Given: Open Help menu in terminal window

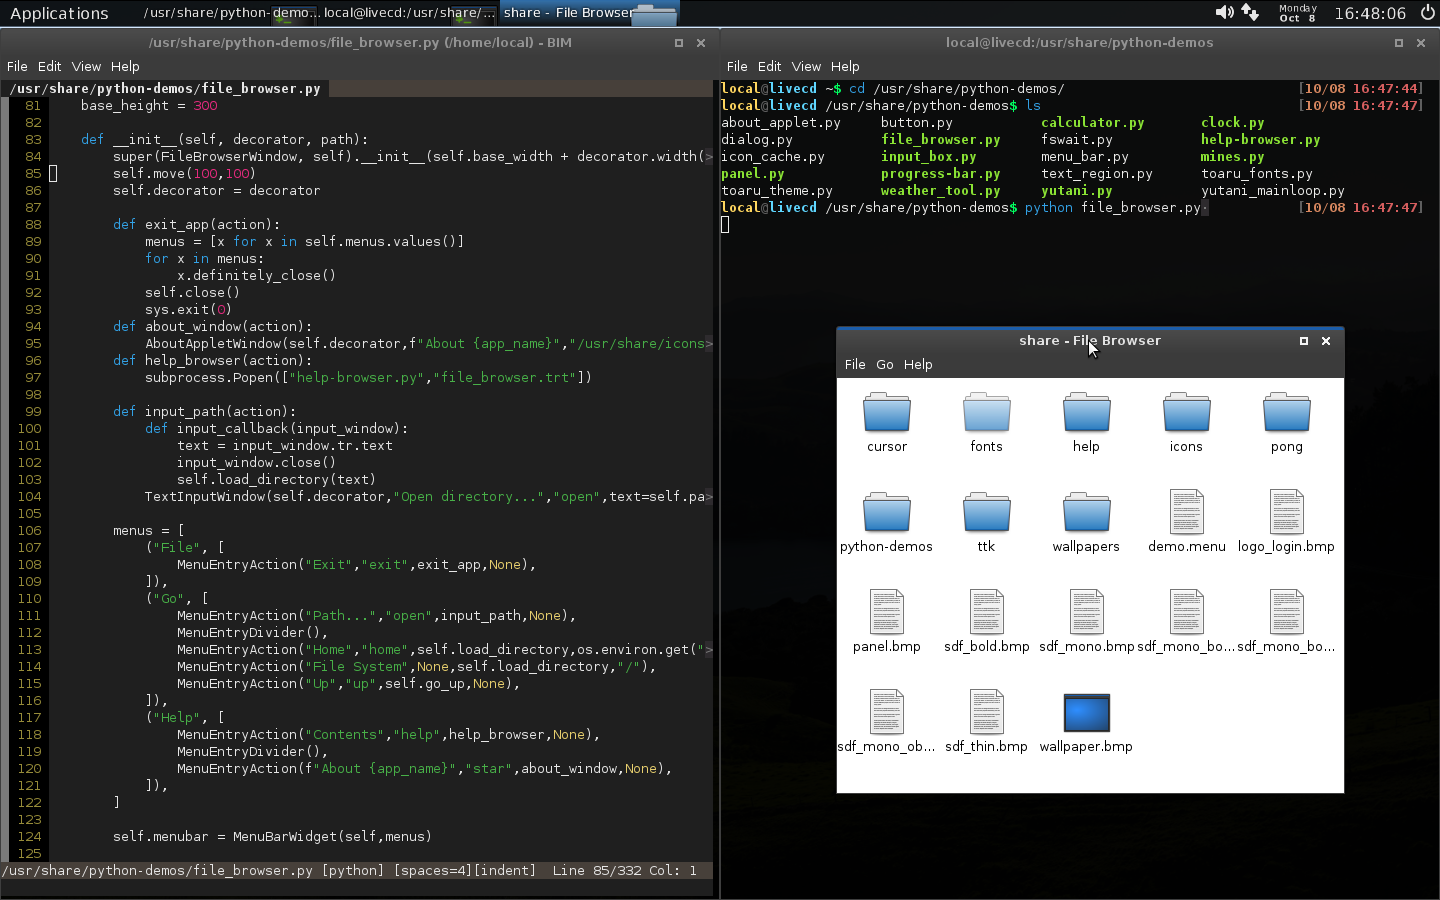Looking at the screenshot, I should [845, 66].
